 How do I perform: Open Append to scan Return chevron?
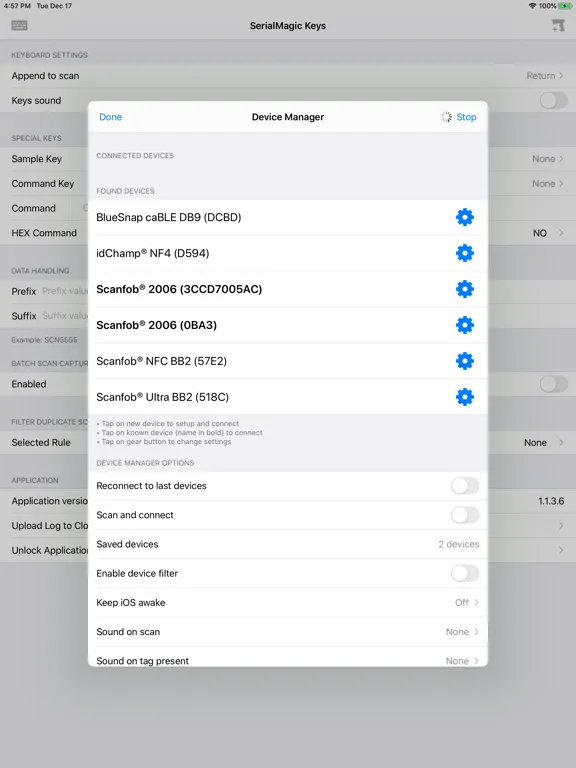pyautogui.click(x=561, y=75)
